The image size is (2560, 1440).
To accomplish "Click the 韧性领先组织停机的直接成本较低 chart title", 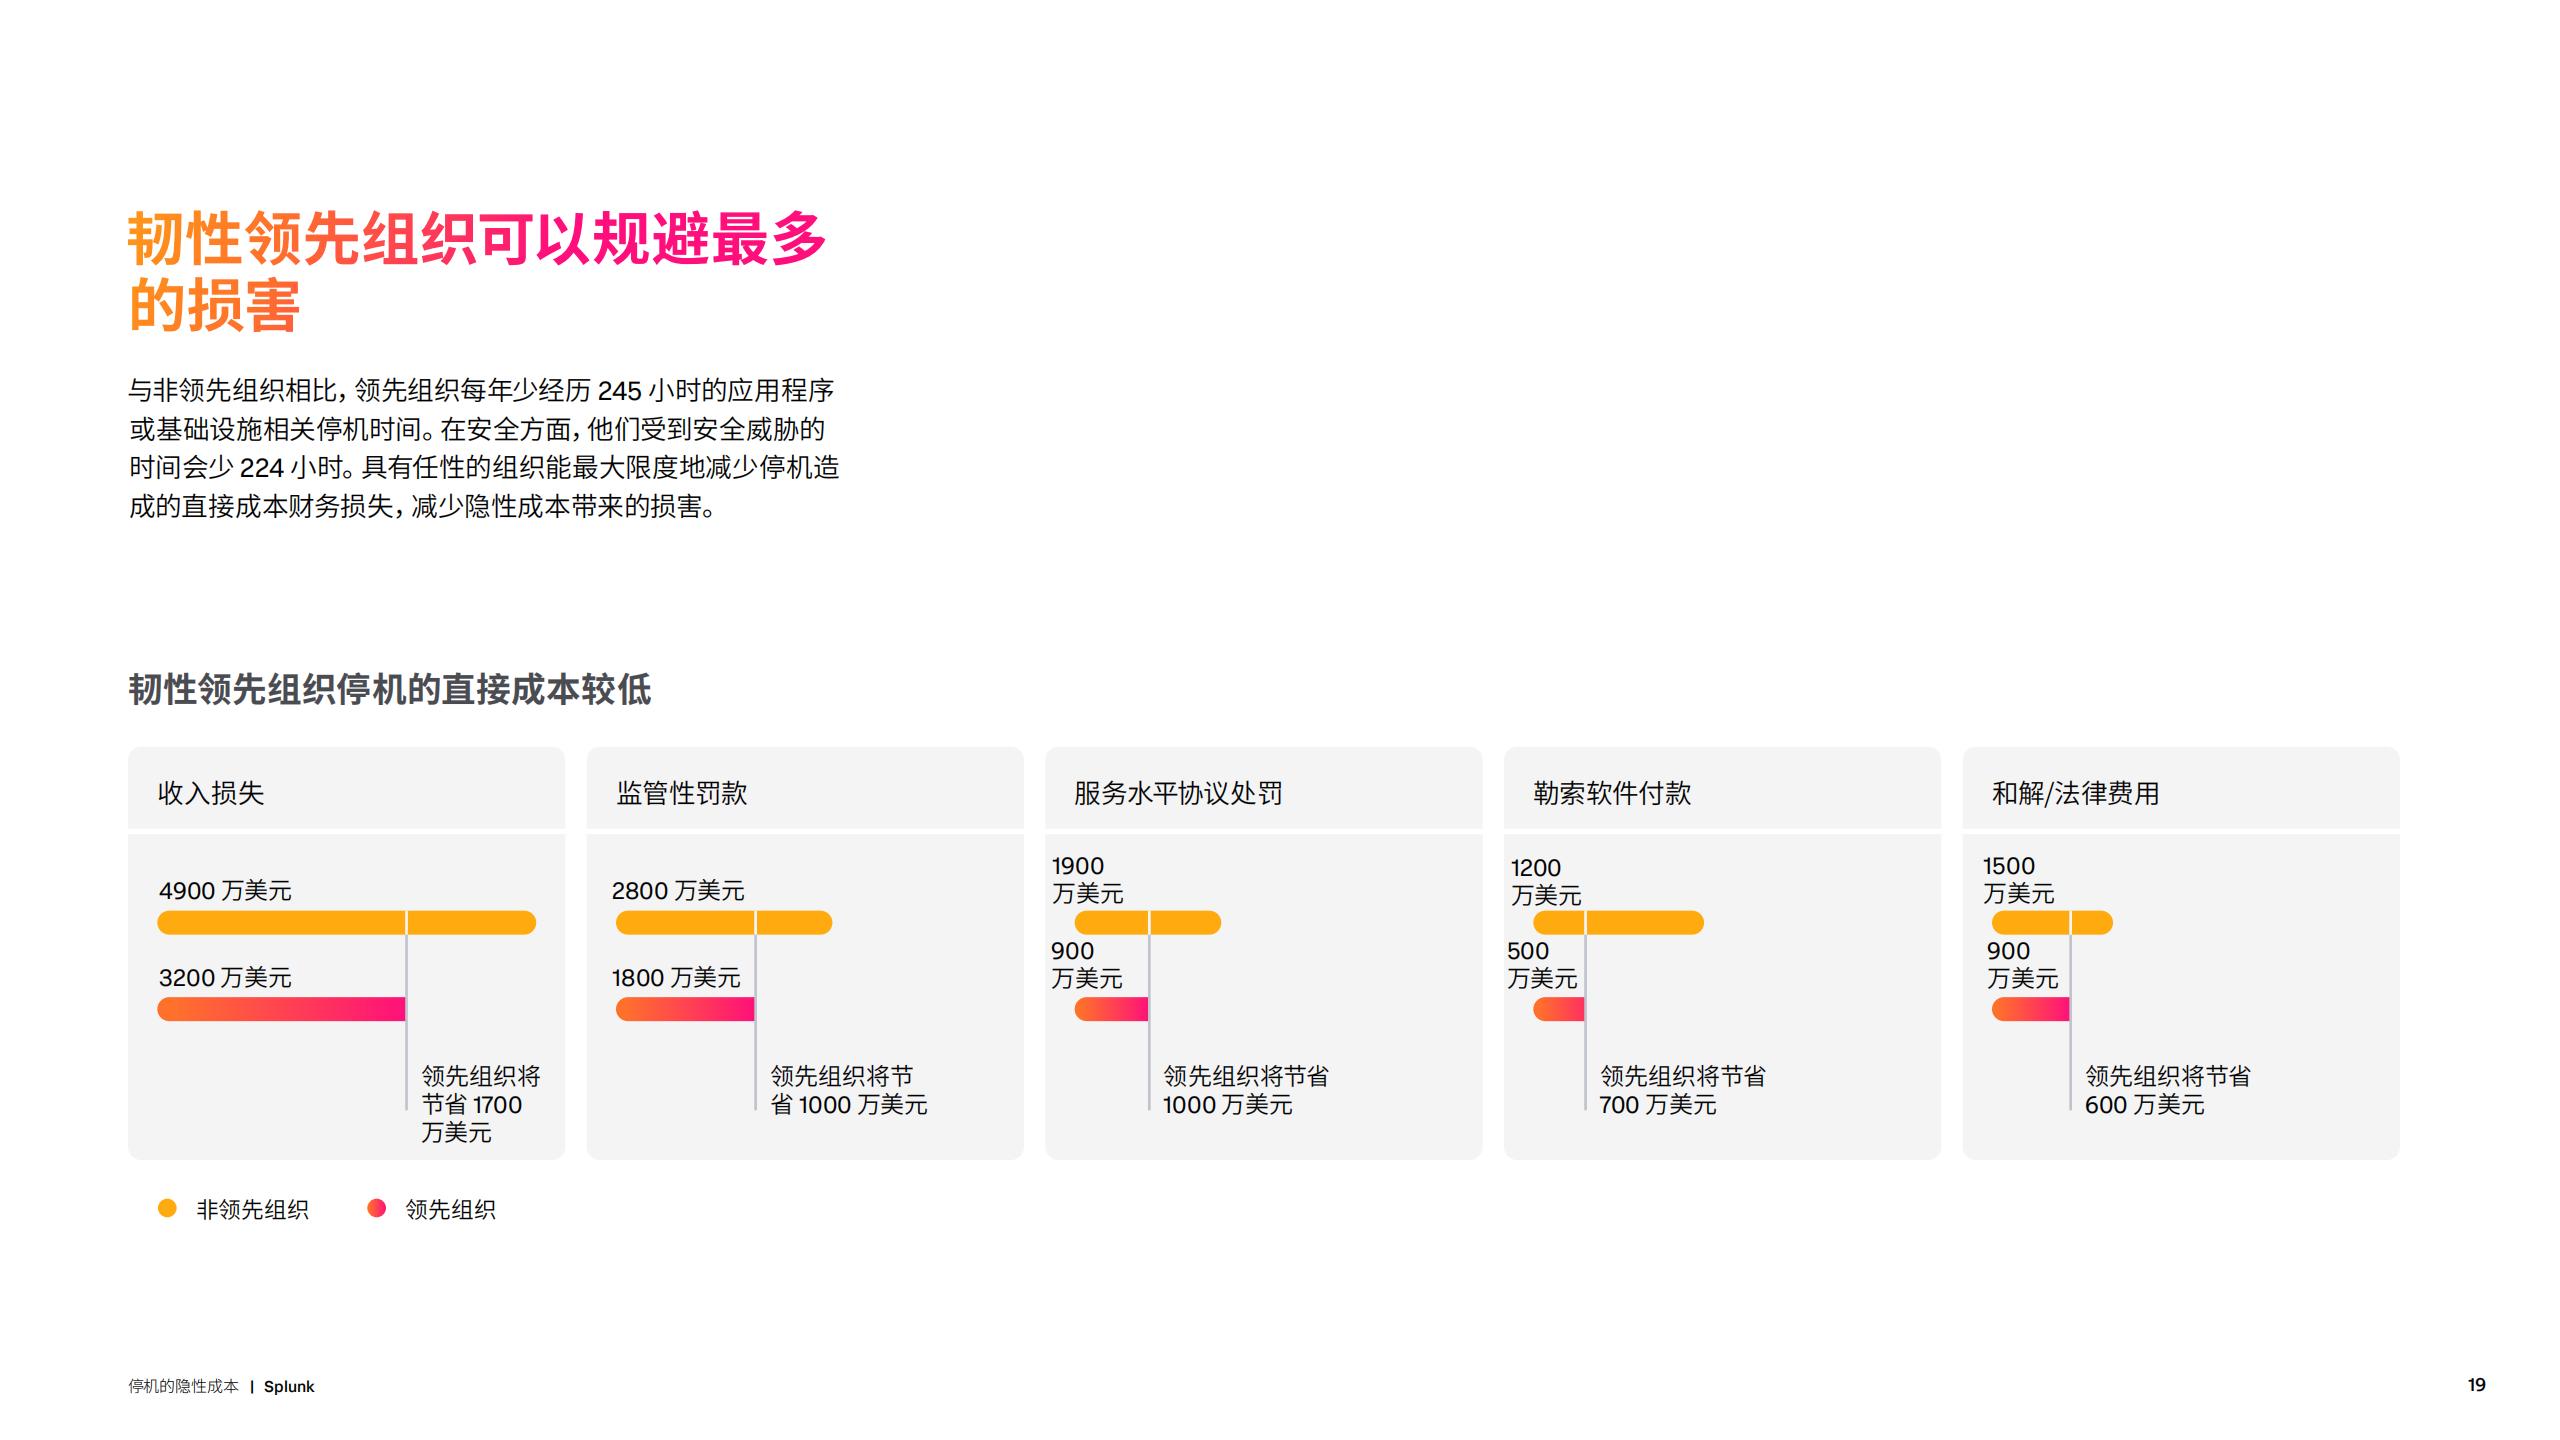I will click(390, 689).
